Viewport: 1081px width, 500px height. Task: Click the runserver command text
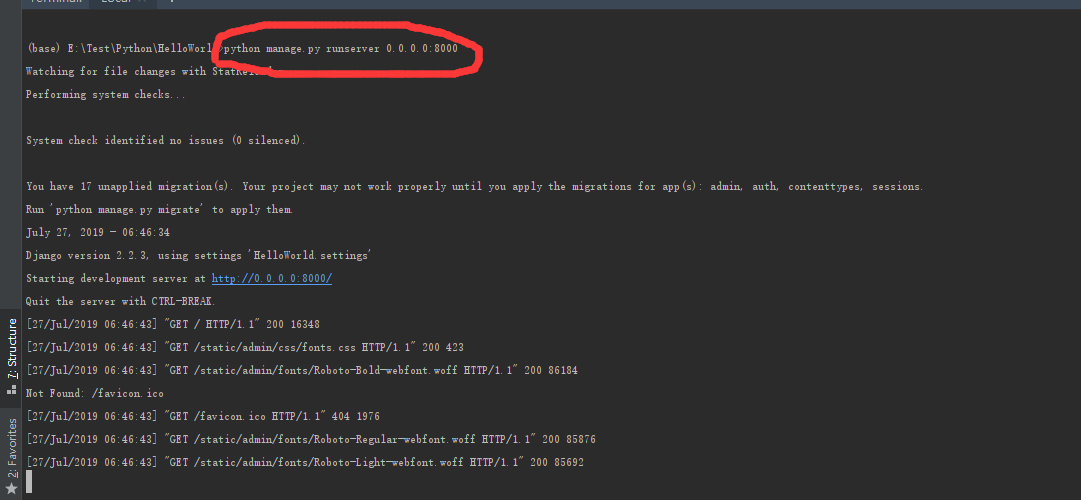point(342,49)
